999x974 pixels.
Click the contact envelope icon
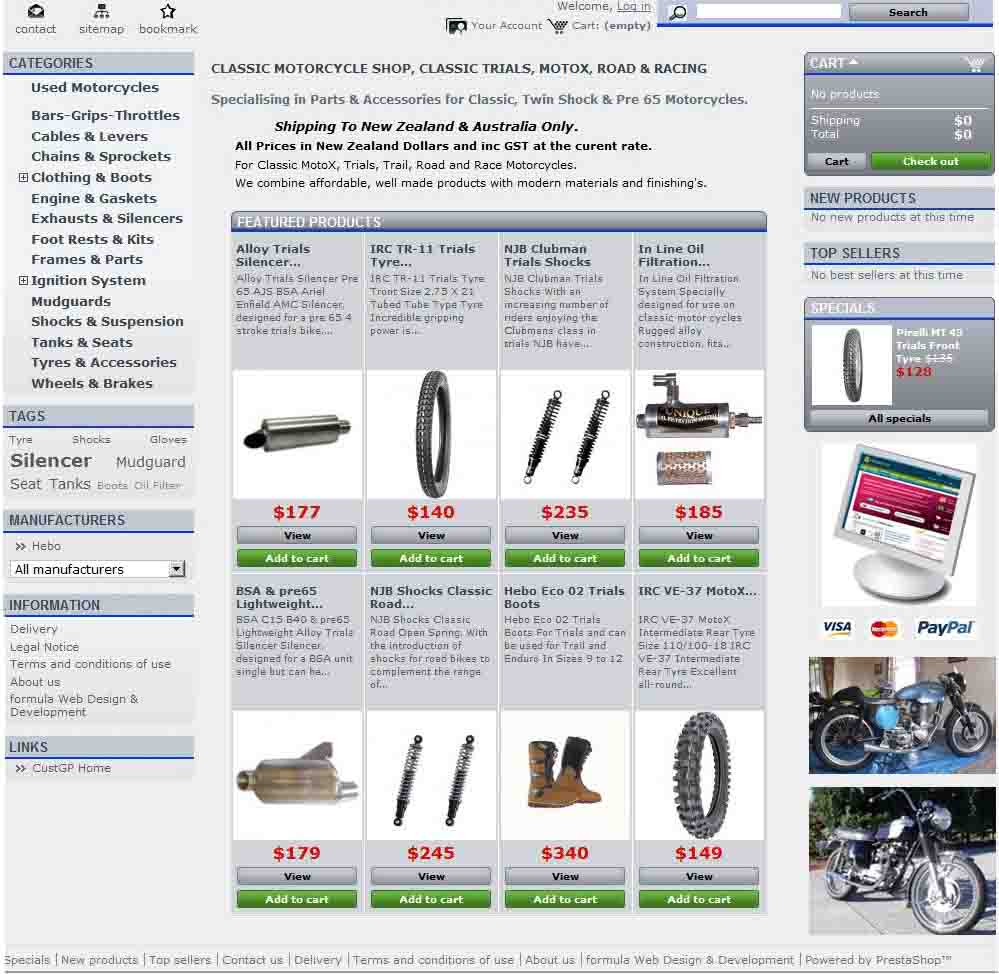tap(36, 11)
